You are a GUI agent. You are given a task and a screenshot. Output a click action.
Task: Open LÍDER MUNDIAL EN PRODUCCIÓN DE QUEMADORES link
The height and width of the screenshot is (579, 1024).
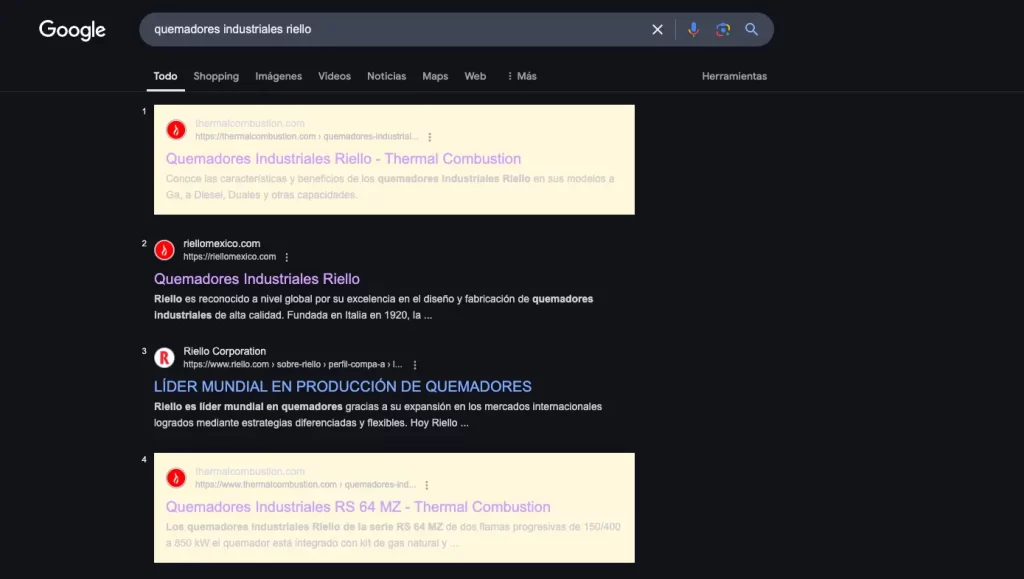click(342, 386)
